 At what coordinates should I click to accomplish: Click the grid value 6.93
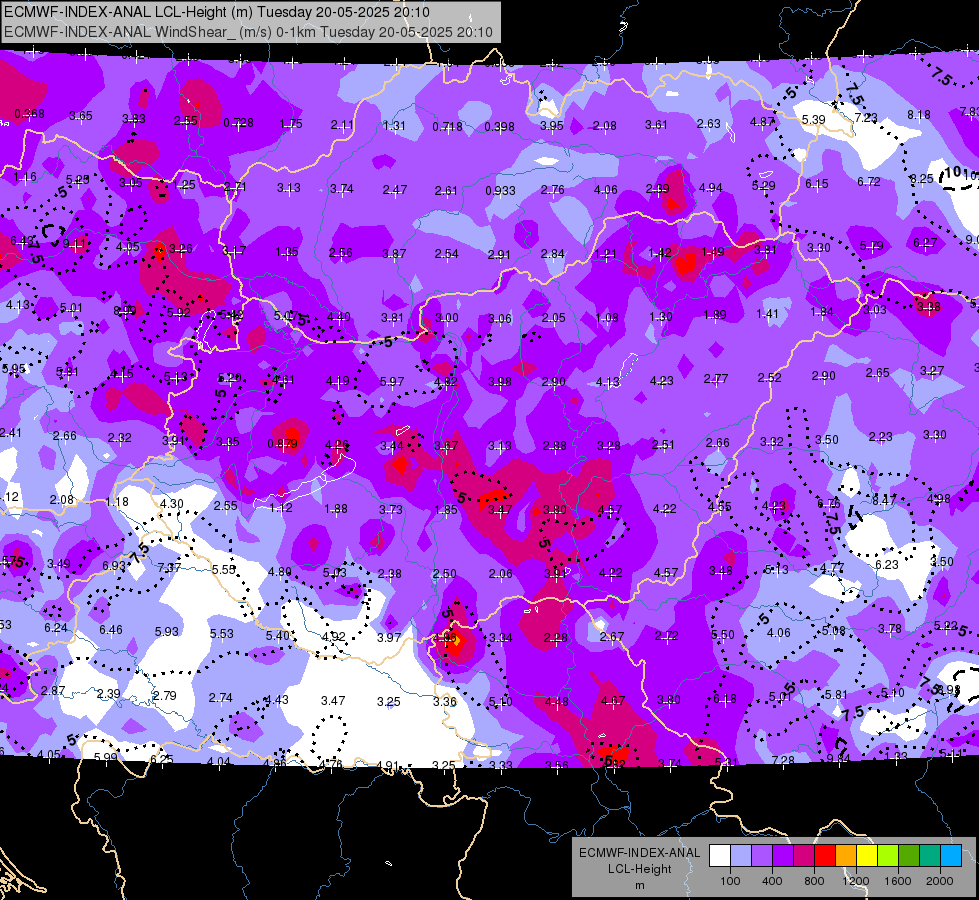(x=114, y=565)
